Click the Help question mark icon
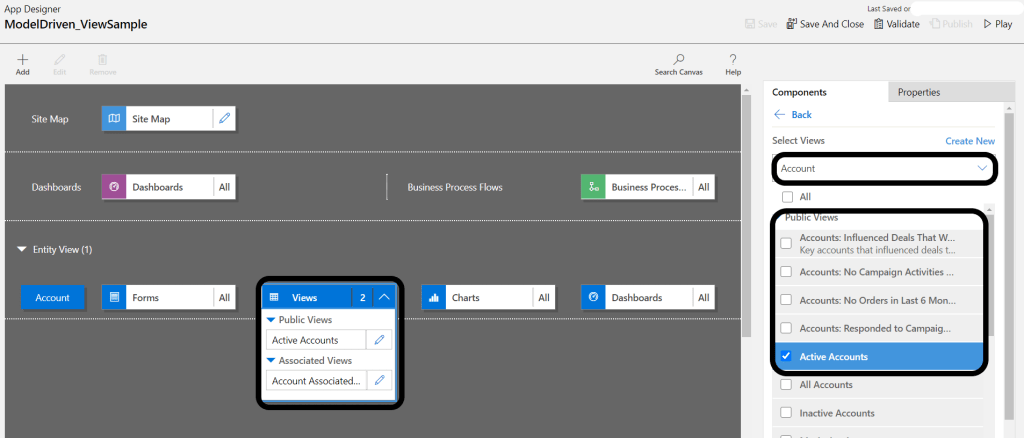This screenshot has height=438, width=1024. (733, 60)
